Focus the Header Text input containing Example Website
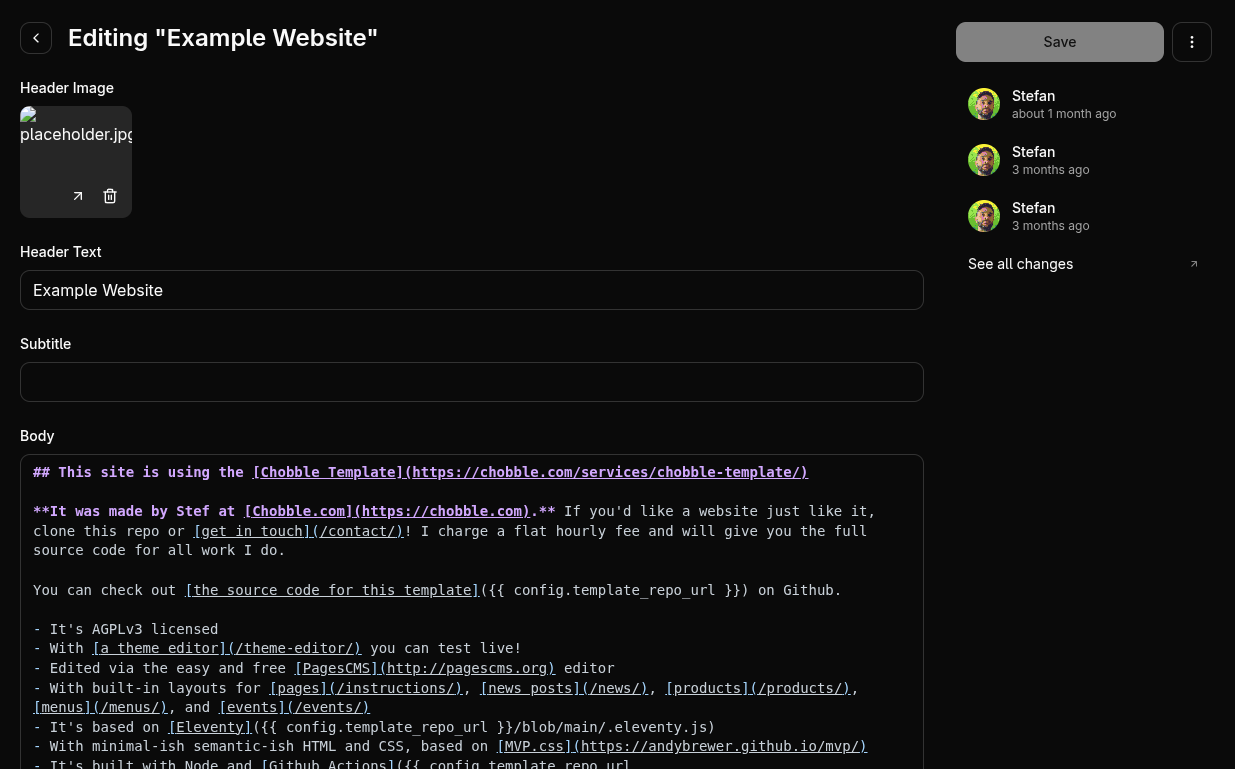The image size is (1235, 769). [x=471, y=290]
